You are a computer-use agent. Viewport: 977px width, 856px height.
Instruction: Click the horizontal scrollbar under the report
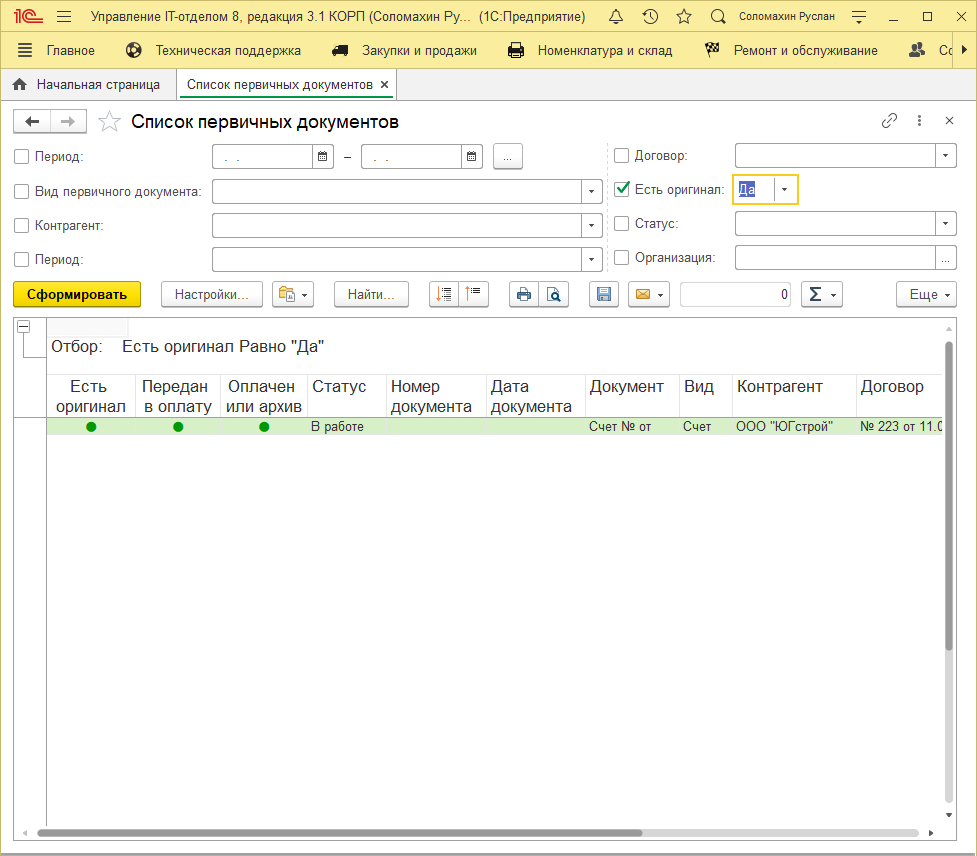point(340,832)
